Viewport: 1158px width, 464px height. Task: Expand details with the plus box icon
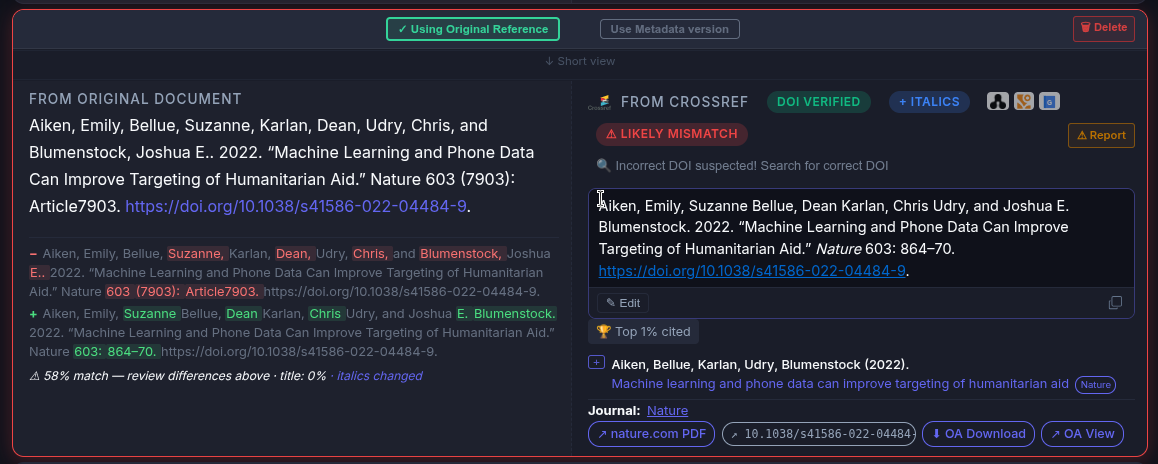[x=596, y=363]
